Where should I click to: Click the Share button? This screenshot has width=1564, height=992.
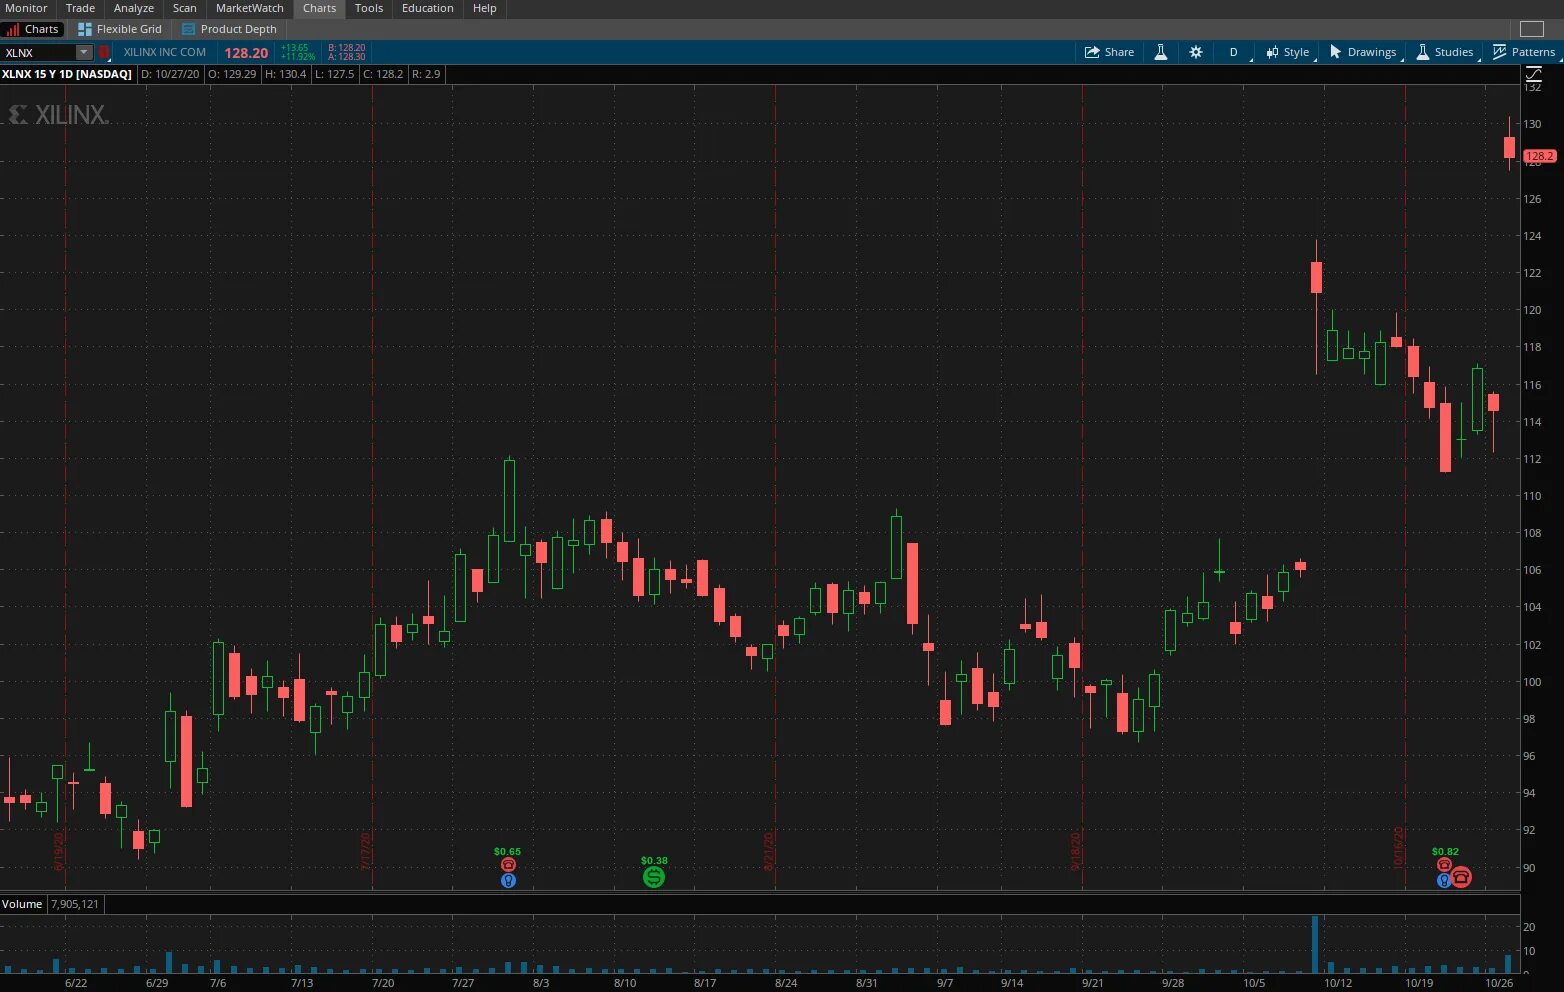1110,52
